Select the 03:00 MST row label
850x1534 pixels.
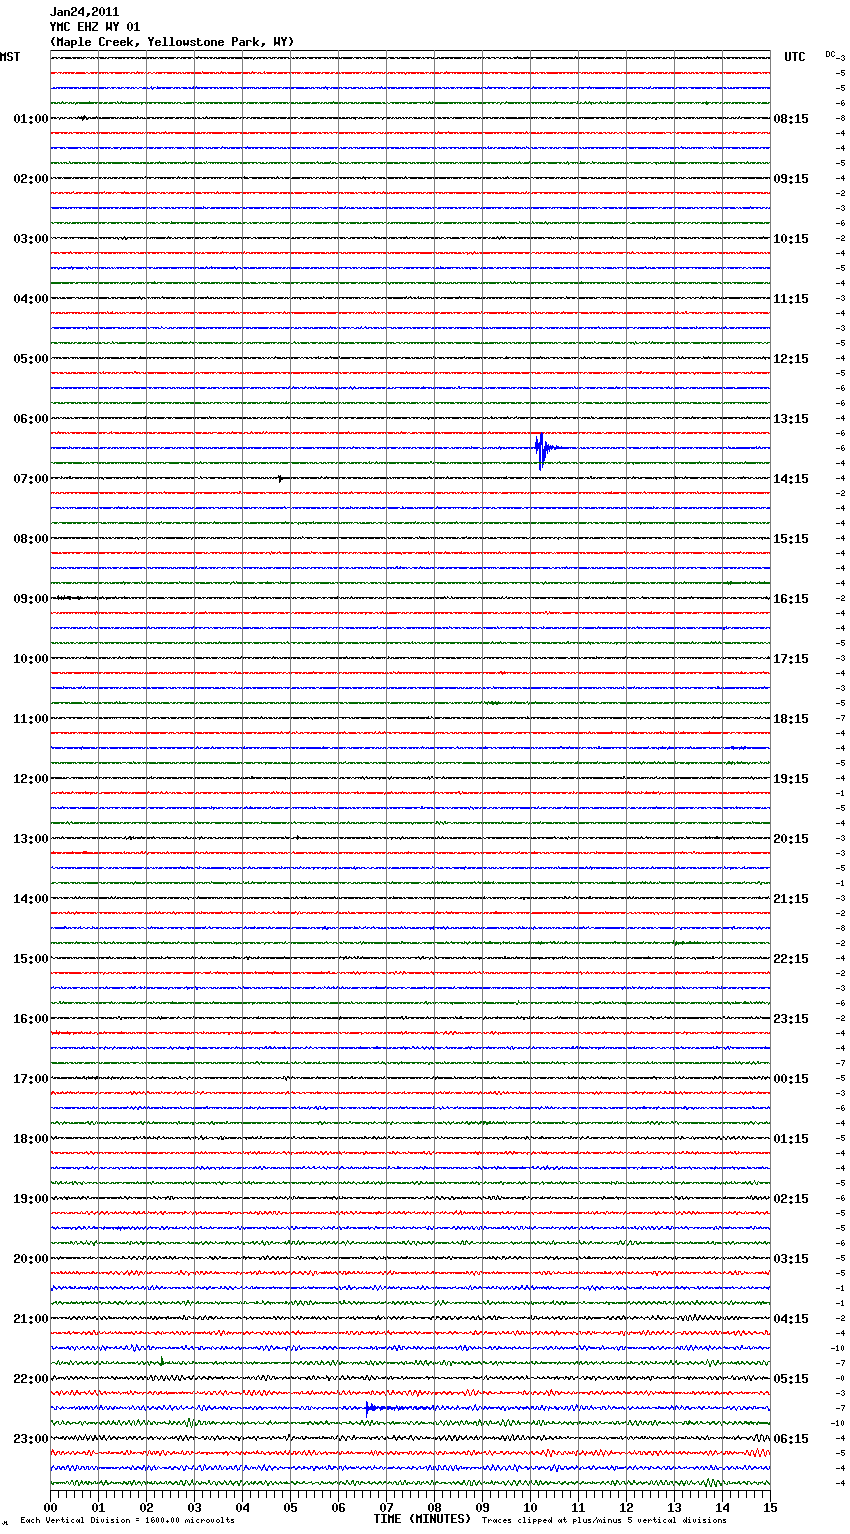30,239
